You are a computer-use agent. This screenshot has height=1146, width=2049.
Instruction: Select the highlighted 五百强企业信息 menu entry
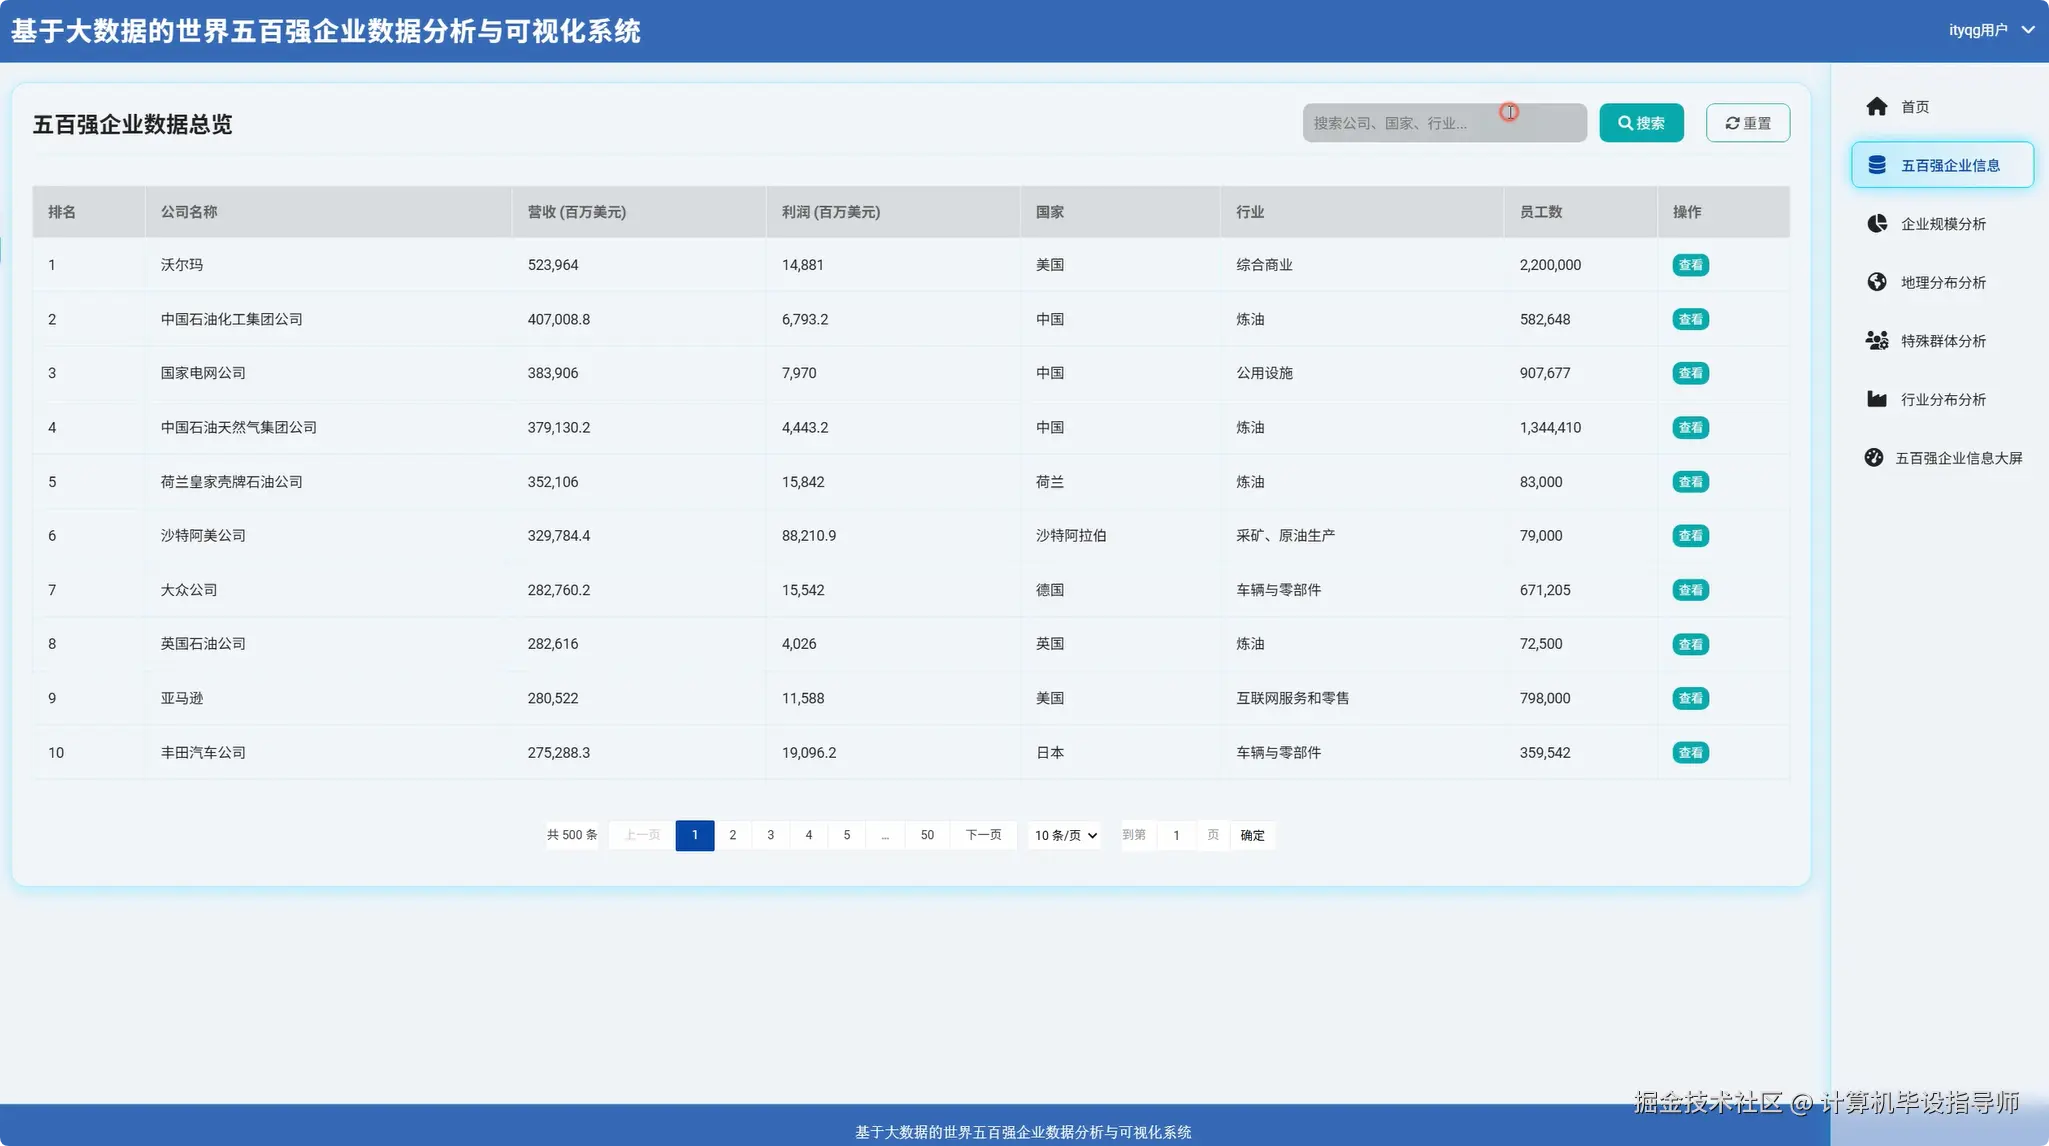pos(1949,164)
